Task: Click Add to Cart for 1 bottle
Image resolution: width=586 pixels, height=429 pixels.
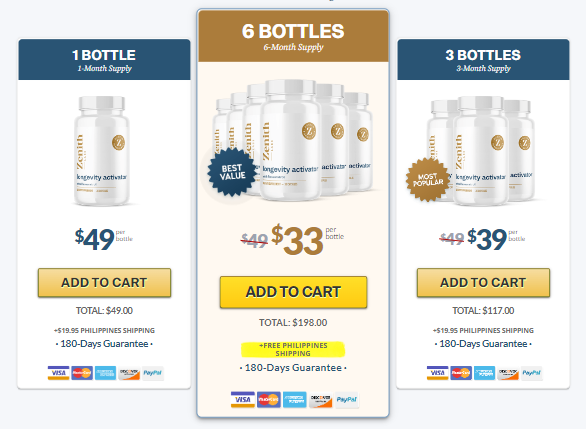Action: (x=104, y=283)
